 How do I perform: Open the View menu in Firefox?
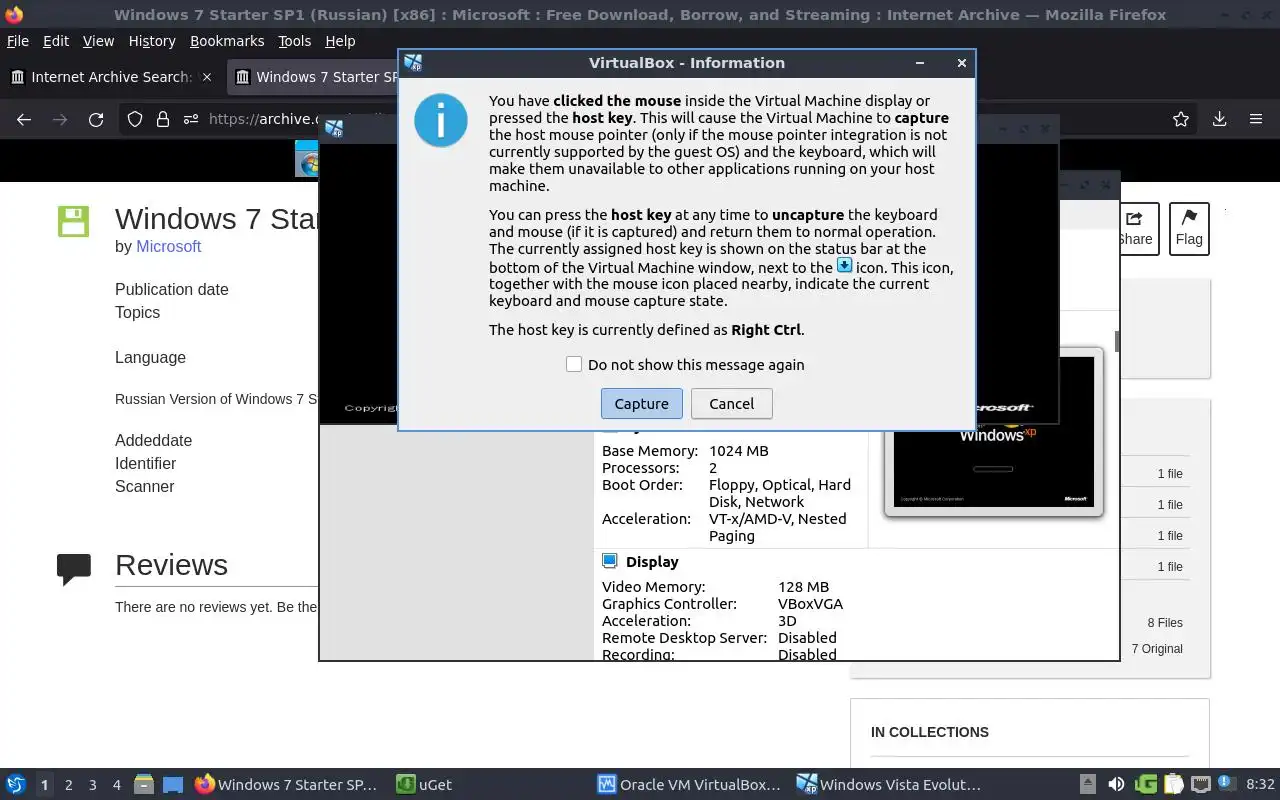pos(98,41)
